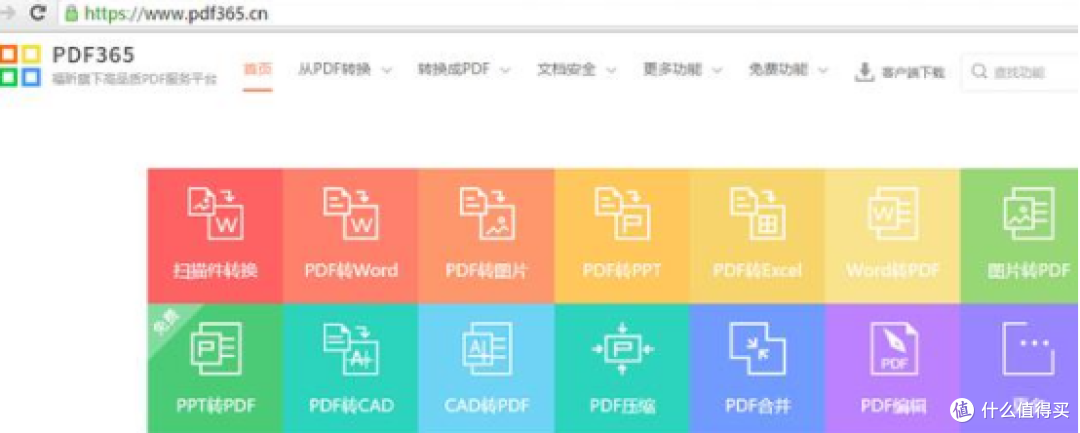Click the PDF365 site title
Viewport: 1080px width, 433px height.
94,55
